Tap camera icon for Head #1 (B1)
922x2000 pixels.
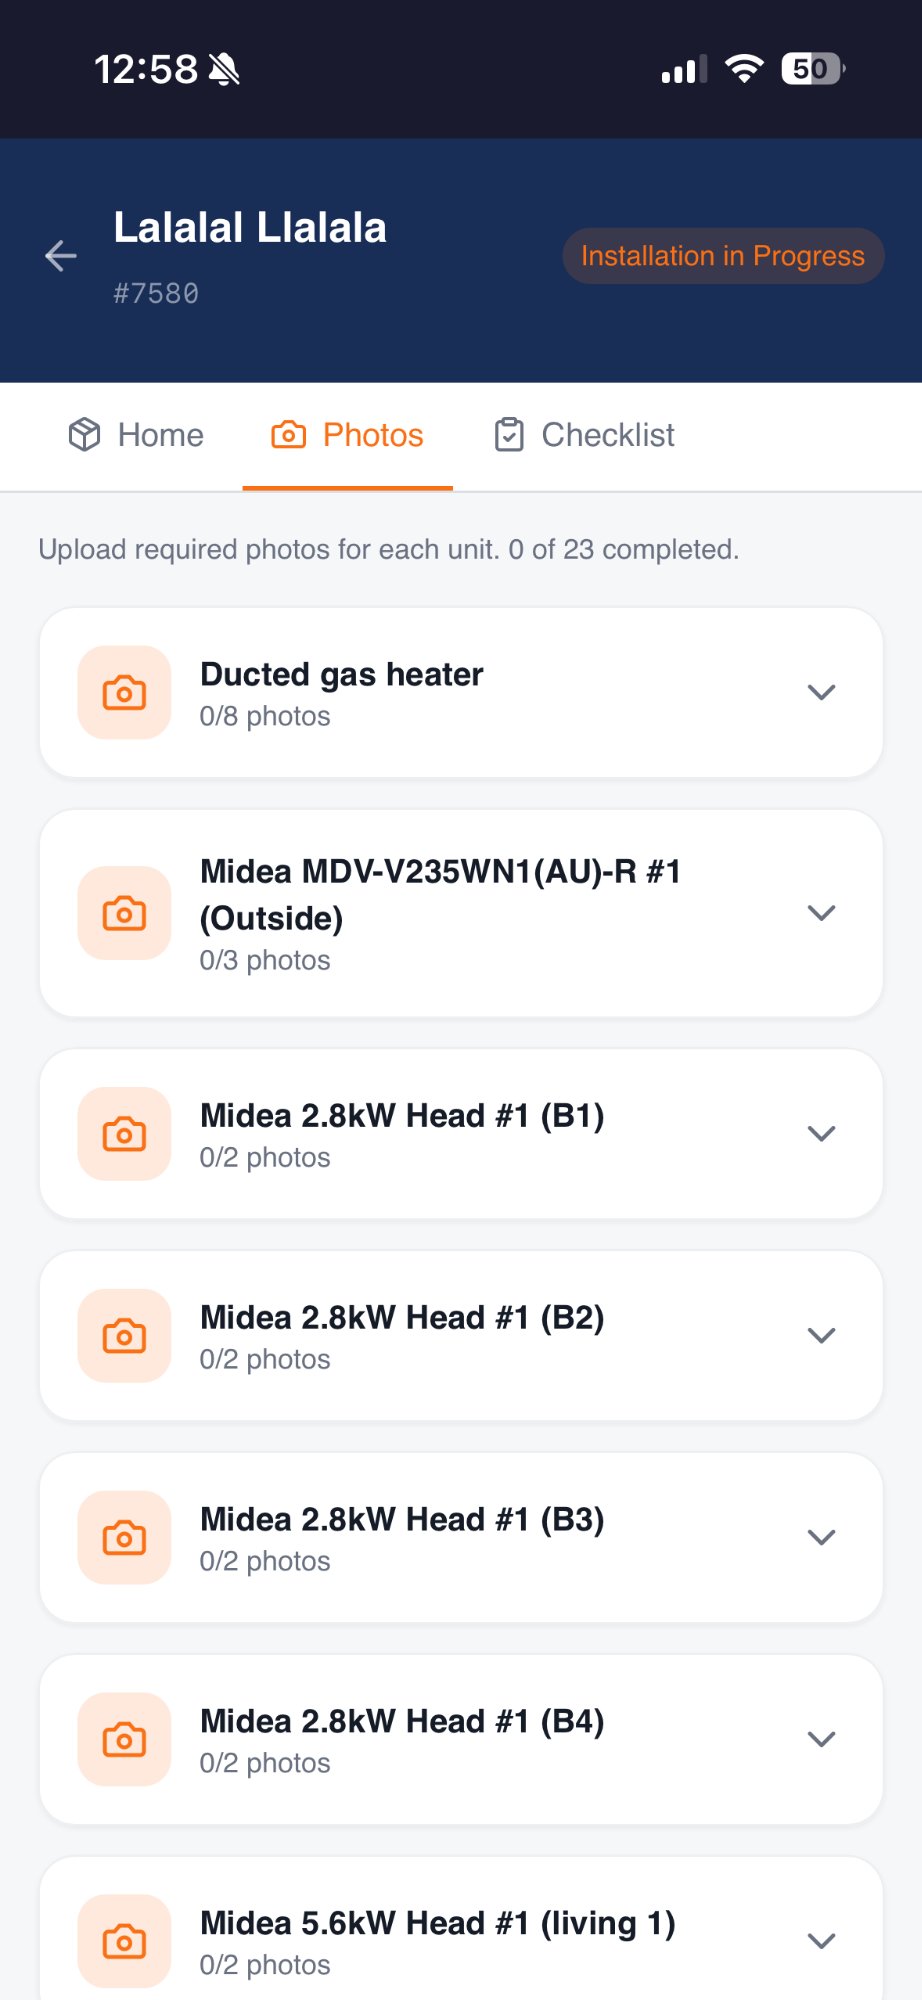125,1134
